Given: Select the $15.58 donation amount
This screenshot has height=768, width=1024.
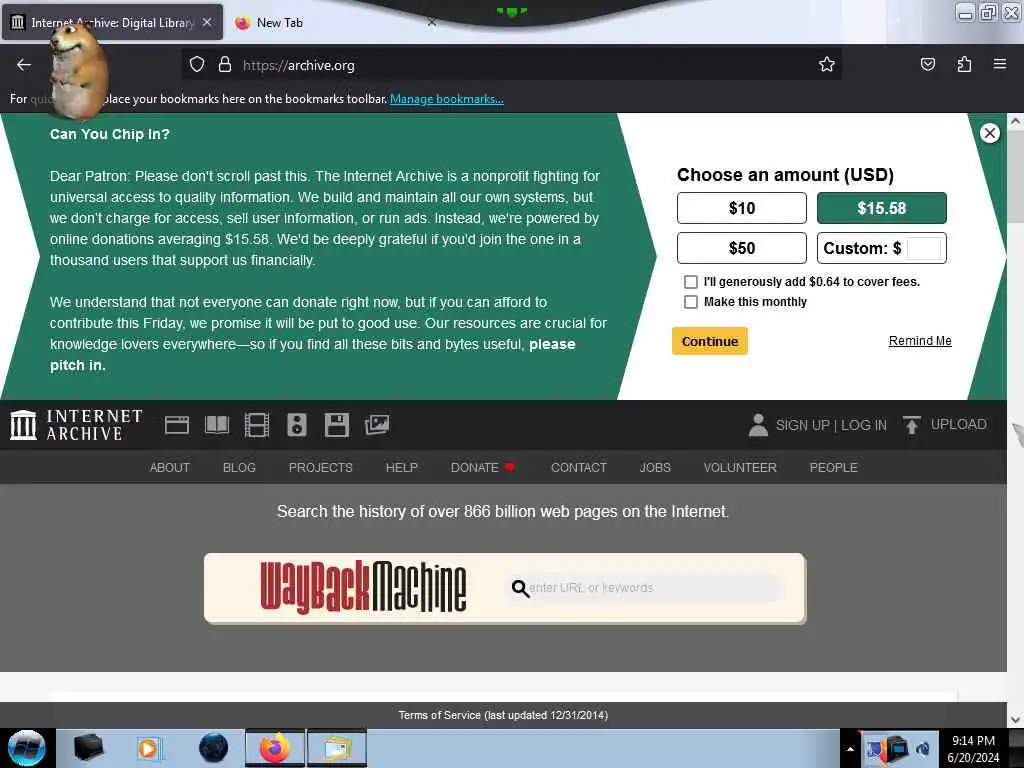Looking at the screenshot, I should click(x=882, y=208).
